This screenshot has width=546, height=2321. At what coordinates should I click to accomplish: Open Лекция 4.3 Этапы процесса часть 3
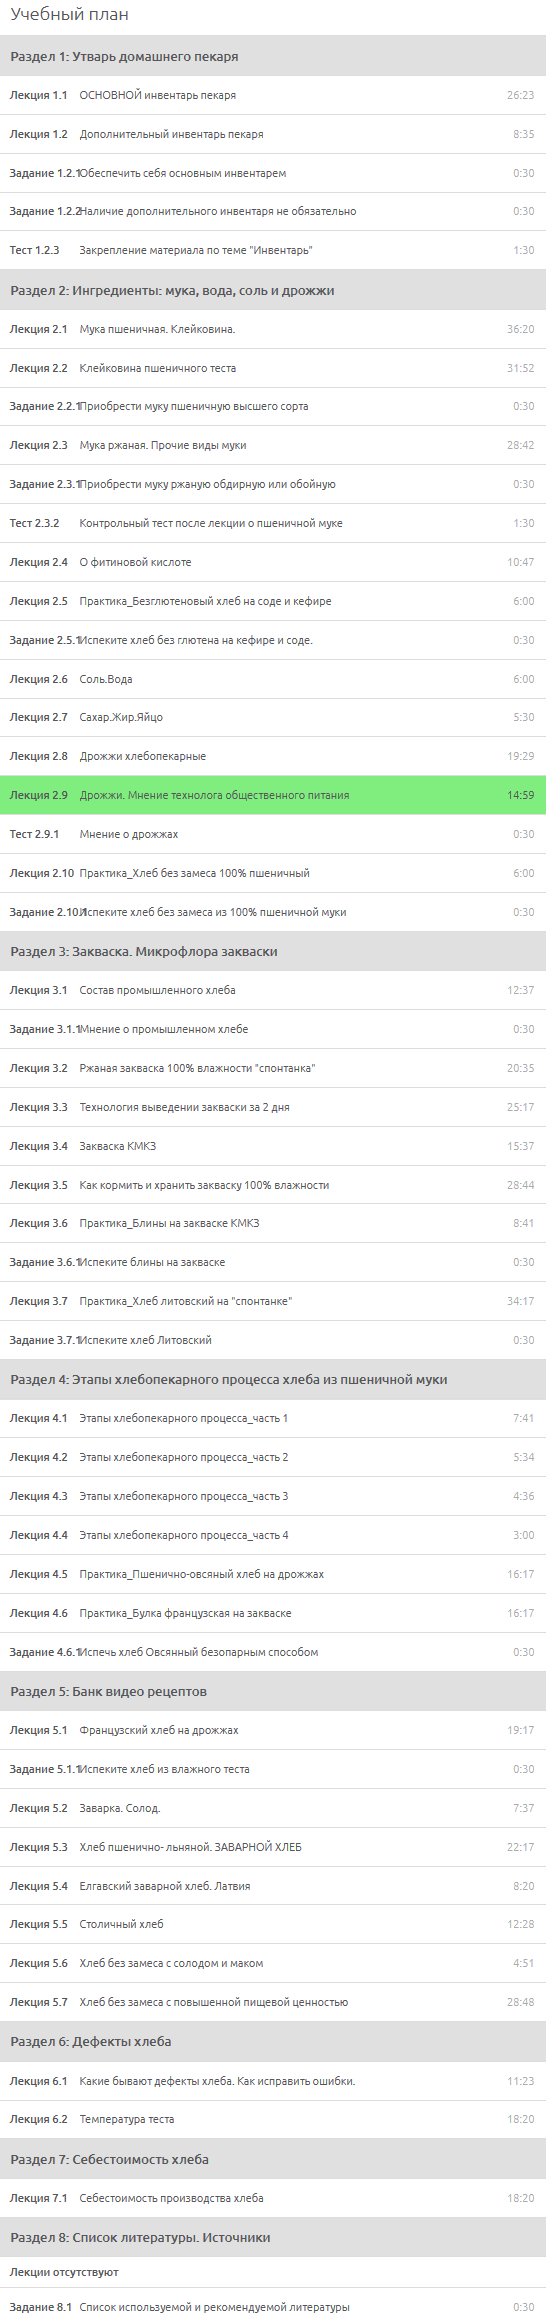[x=273, y=1496]
